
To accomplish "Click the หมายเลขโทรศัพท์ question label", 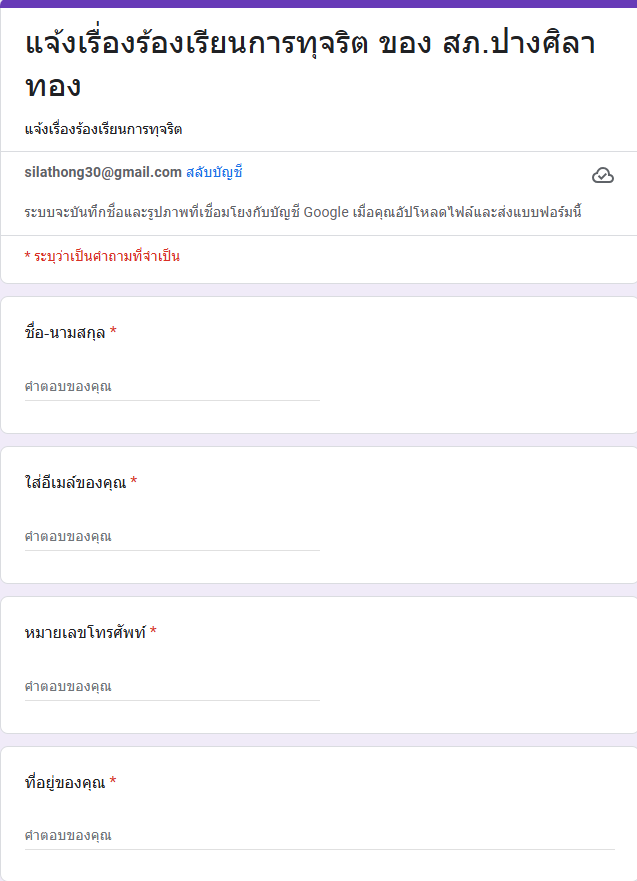I will (85, 632).
